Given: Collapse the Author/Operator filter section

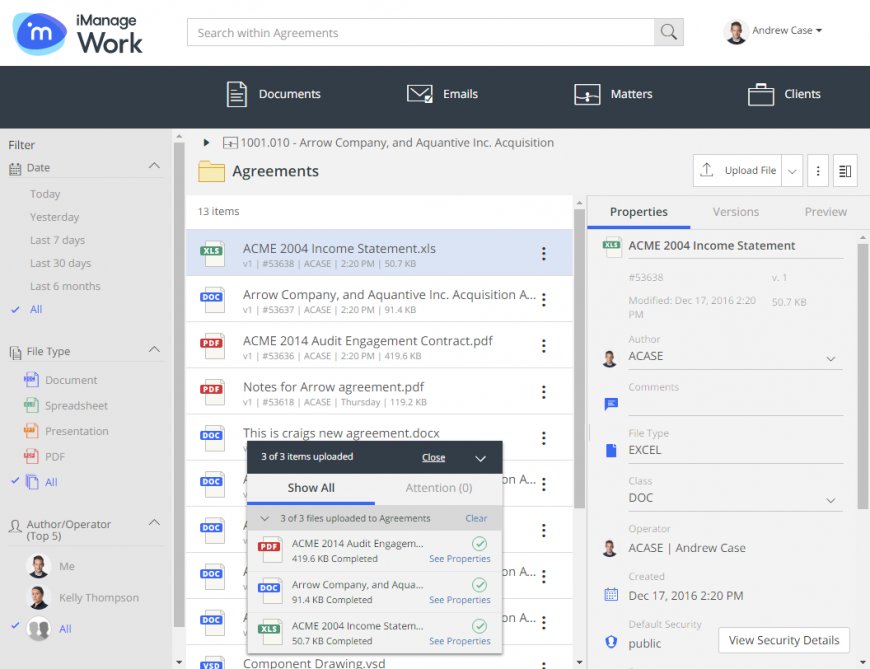Looking at the screenshot, I should coord(155,523).
